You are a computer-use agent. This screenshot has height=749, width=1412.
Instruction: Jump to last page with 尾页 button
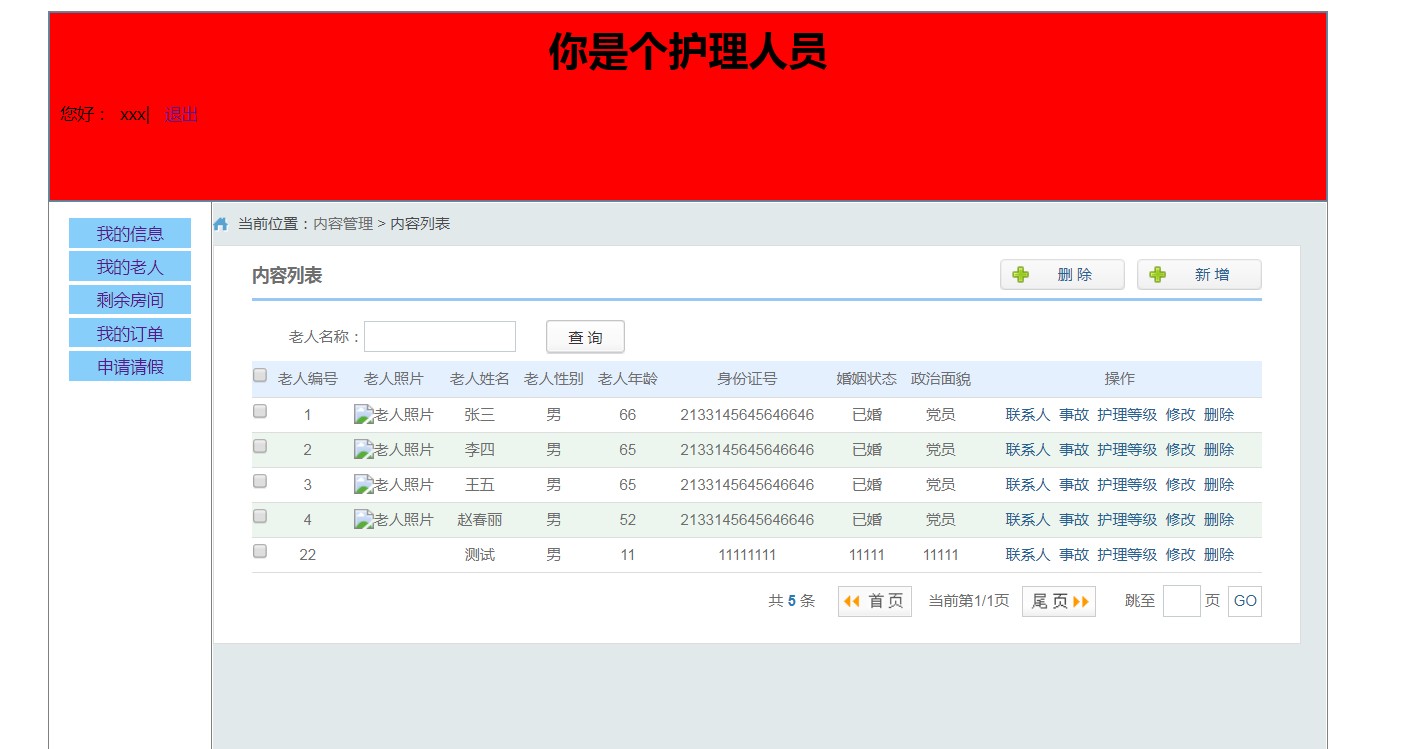pyautogui.click(x=1058, y=601)
